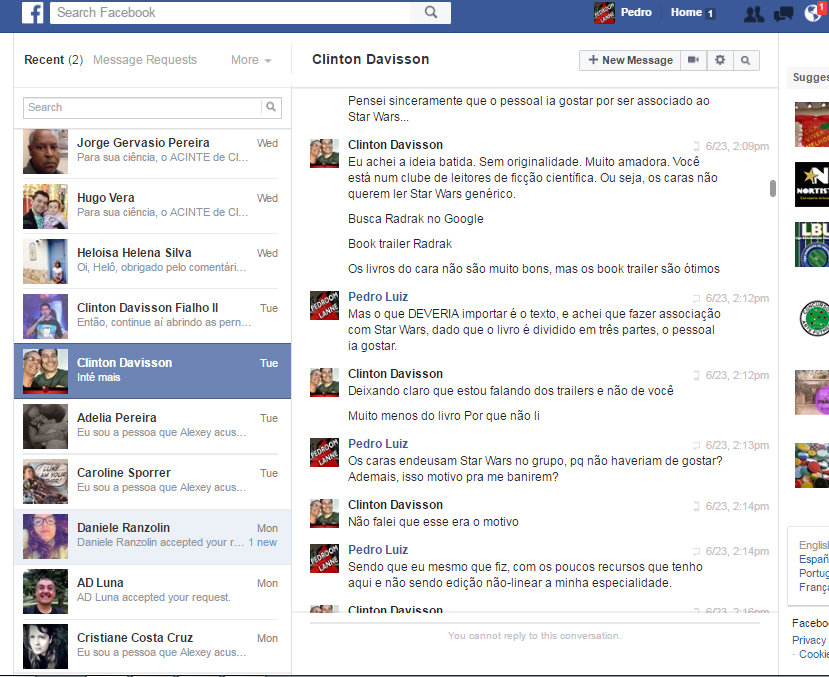Screen dimensions: 829x677
Task: Open conversation settings gear icon
Action: pyautogui.click(x=720, y=60)
